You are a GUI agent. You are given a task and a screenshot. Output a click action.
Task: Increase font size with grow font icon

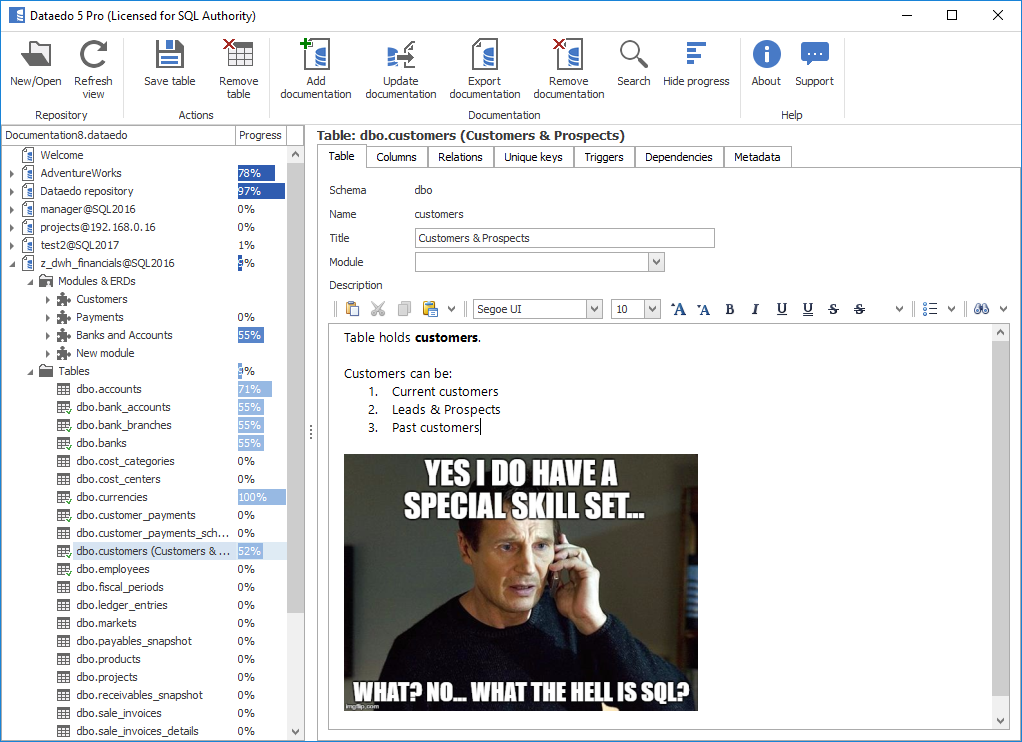(678, 309)
